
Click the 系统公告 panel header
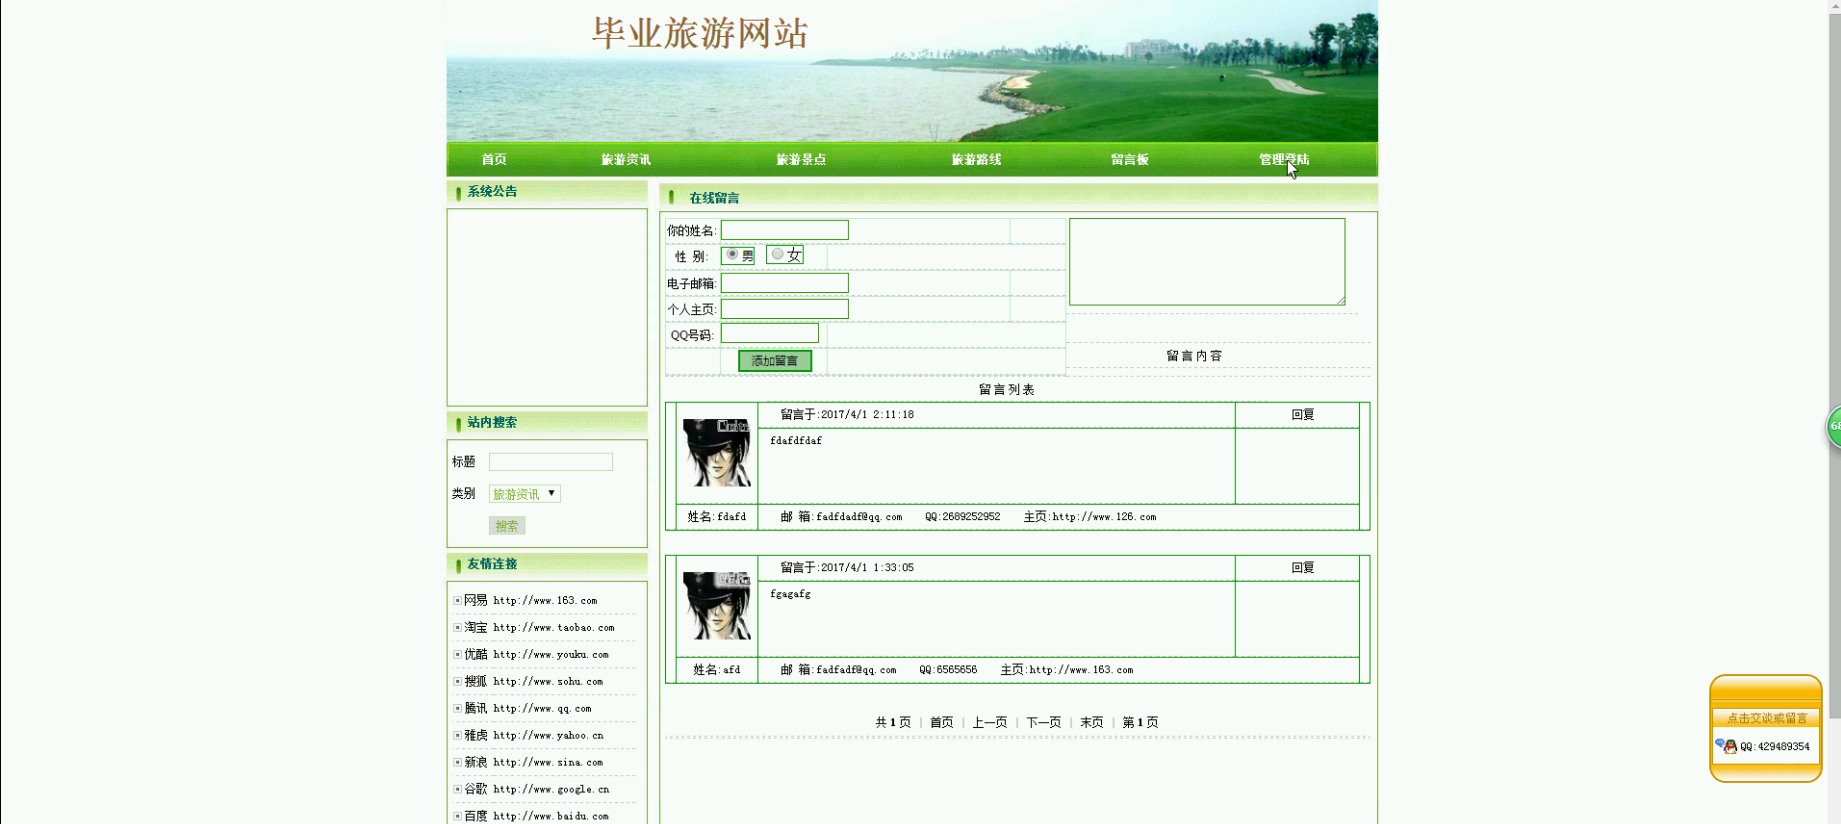tap(547, 192)
